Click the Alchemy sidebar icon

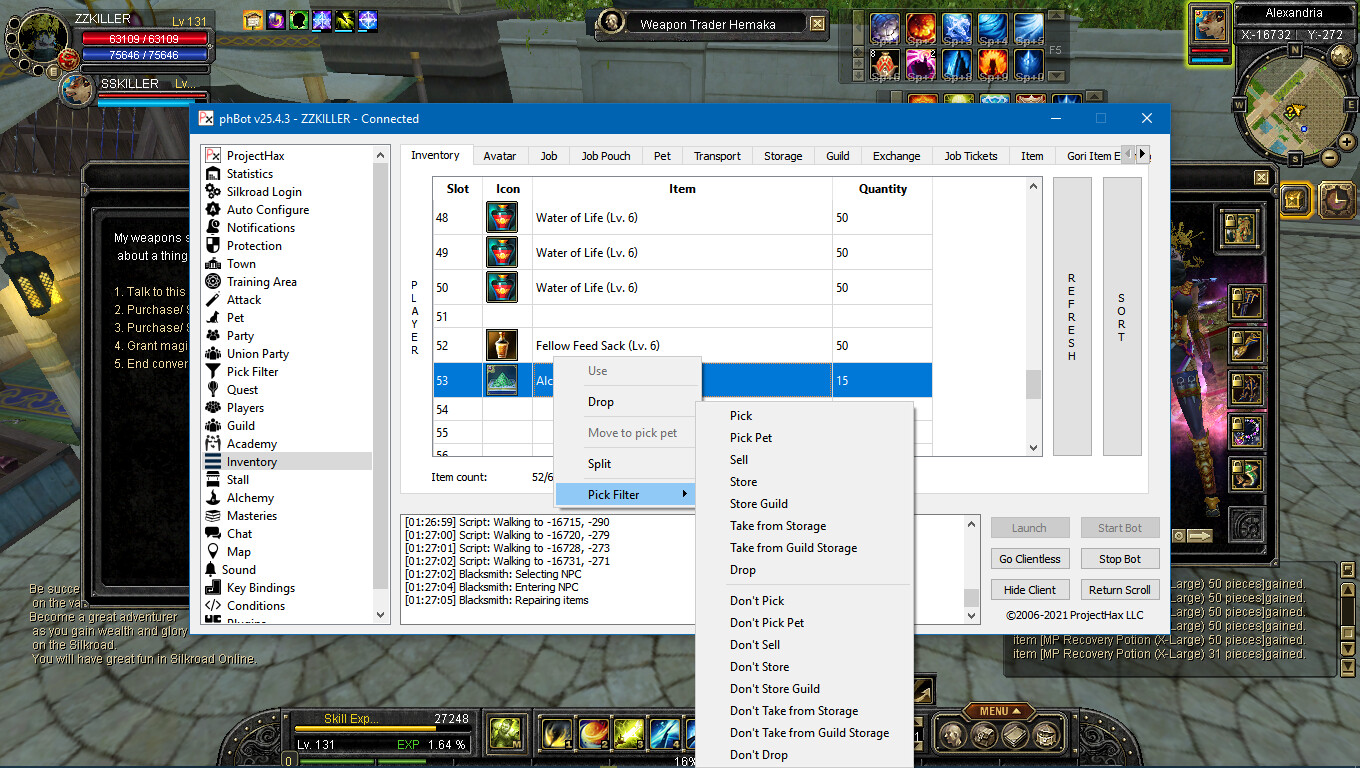coord(212,498)
